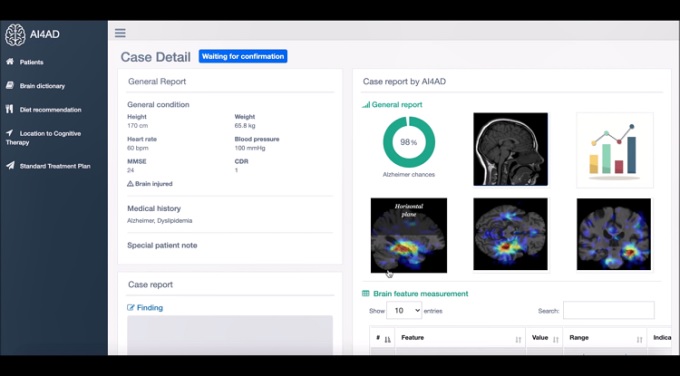Click the Diet recommendation utensils icon
Image resolution: width=680 pixels, height=376 pixels.
(x=9, y=109)
